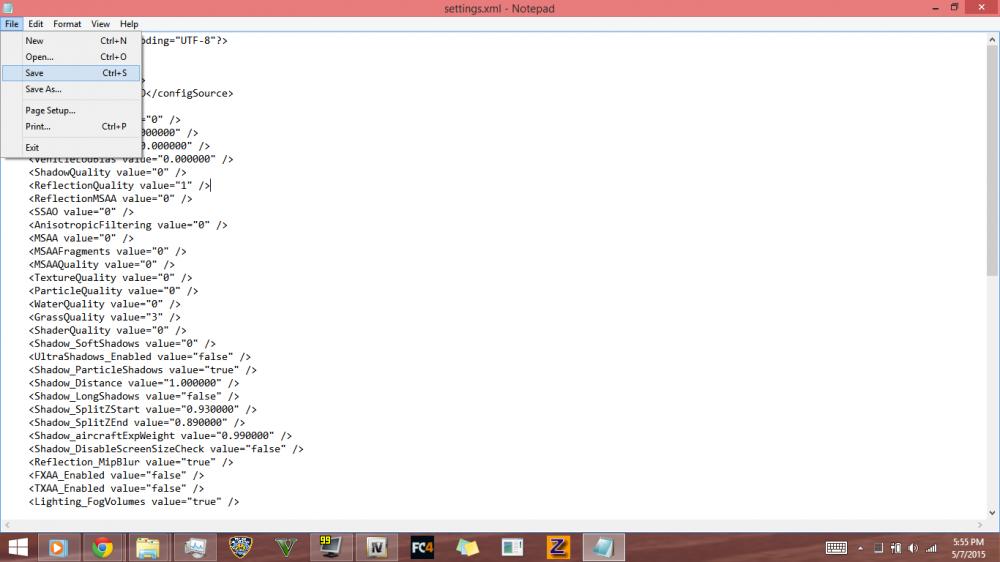Screen dimensions: 1000x562
Task: Choose Open... from the File menu
Action: 71,57
